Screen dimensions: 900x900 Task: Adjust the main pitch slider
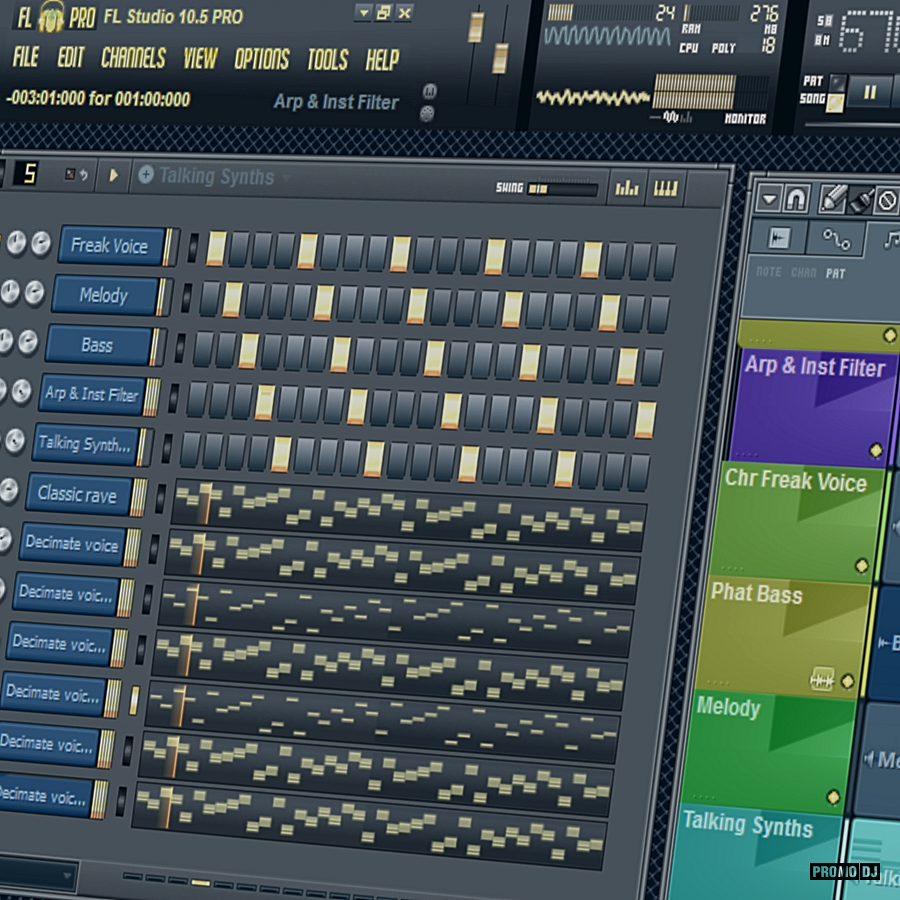500,58
